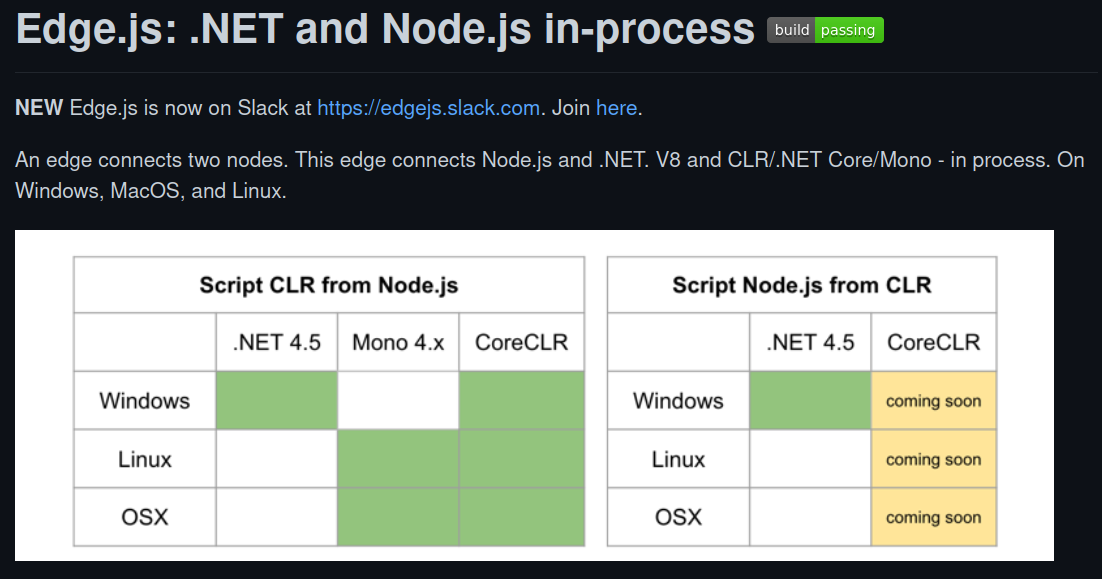Click 'coming soon' cell in OSX row

(933, 517)
